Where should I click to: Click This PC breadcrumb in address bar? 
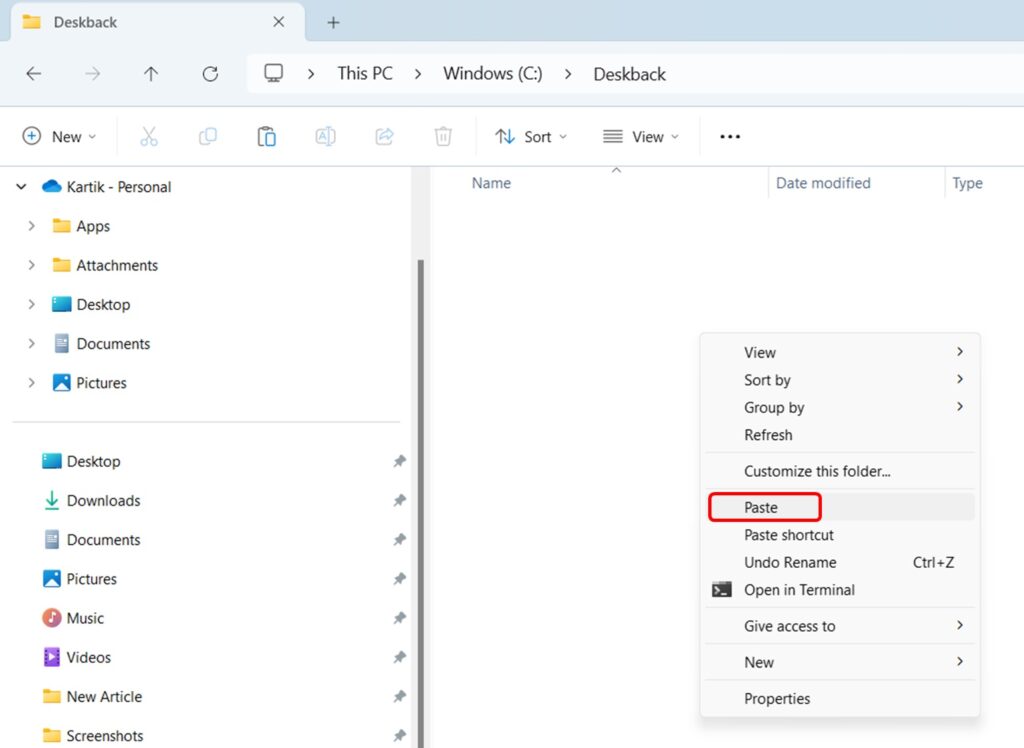pyautogui.click(x=365, y=73)
